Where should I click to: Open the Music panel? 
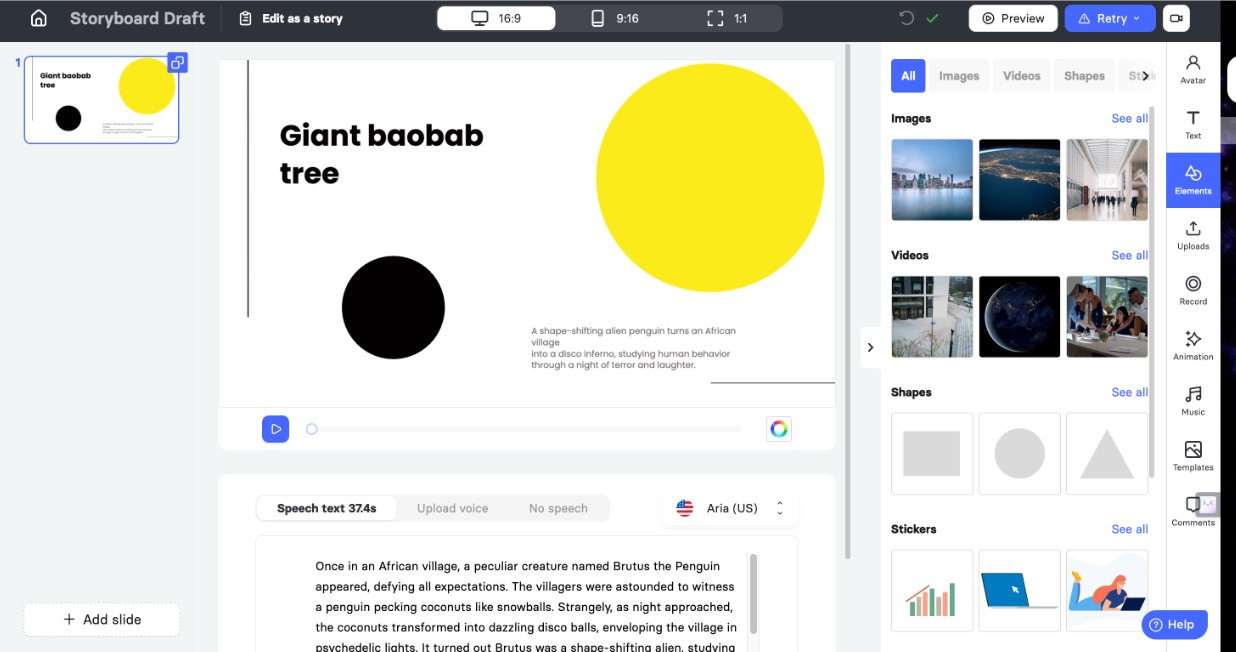[x=1192, y=400]
